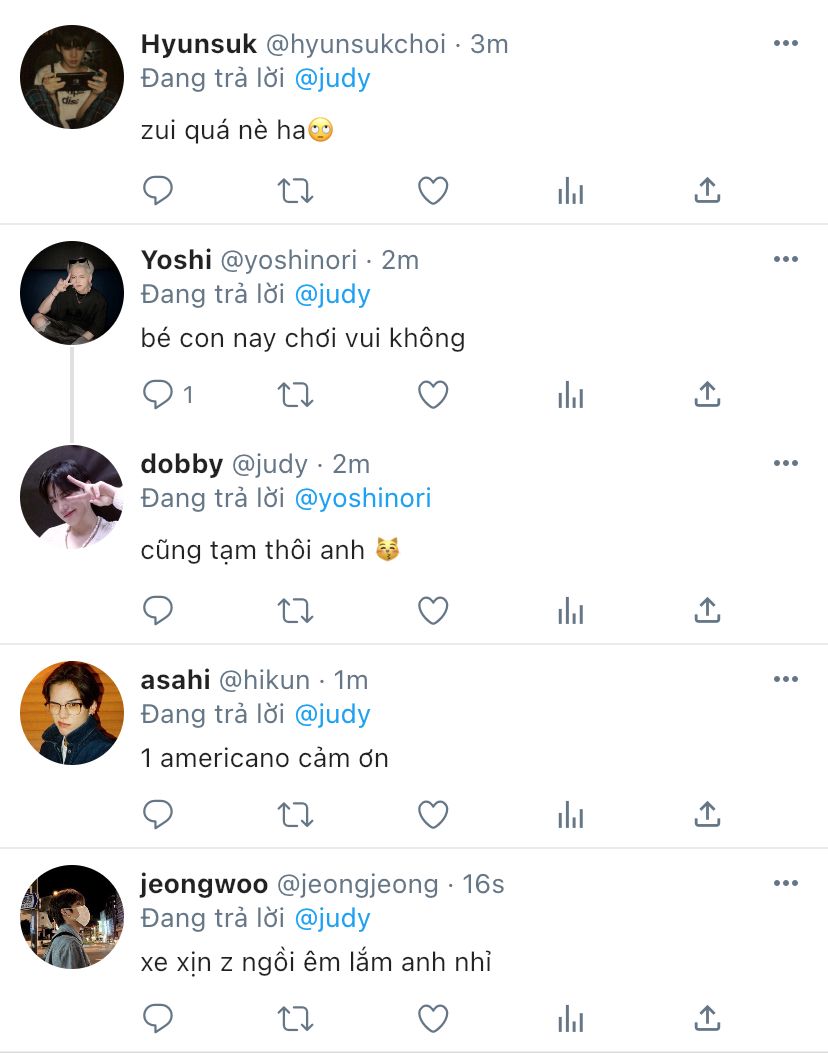Open asahi's profile avatar

click(72, 713)
